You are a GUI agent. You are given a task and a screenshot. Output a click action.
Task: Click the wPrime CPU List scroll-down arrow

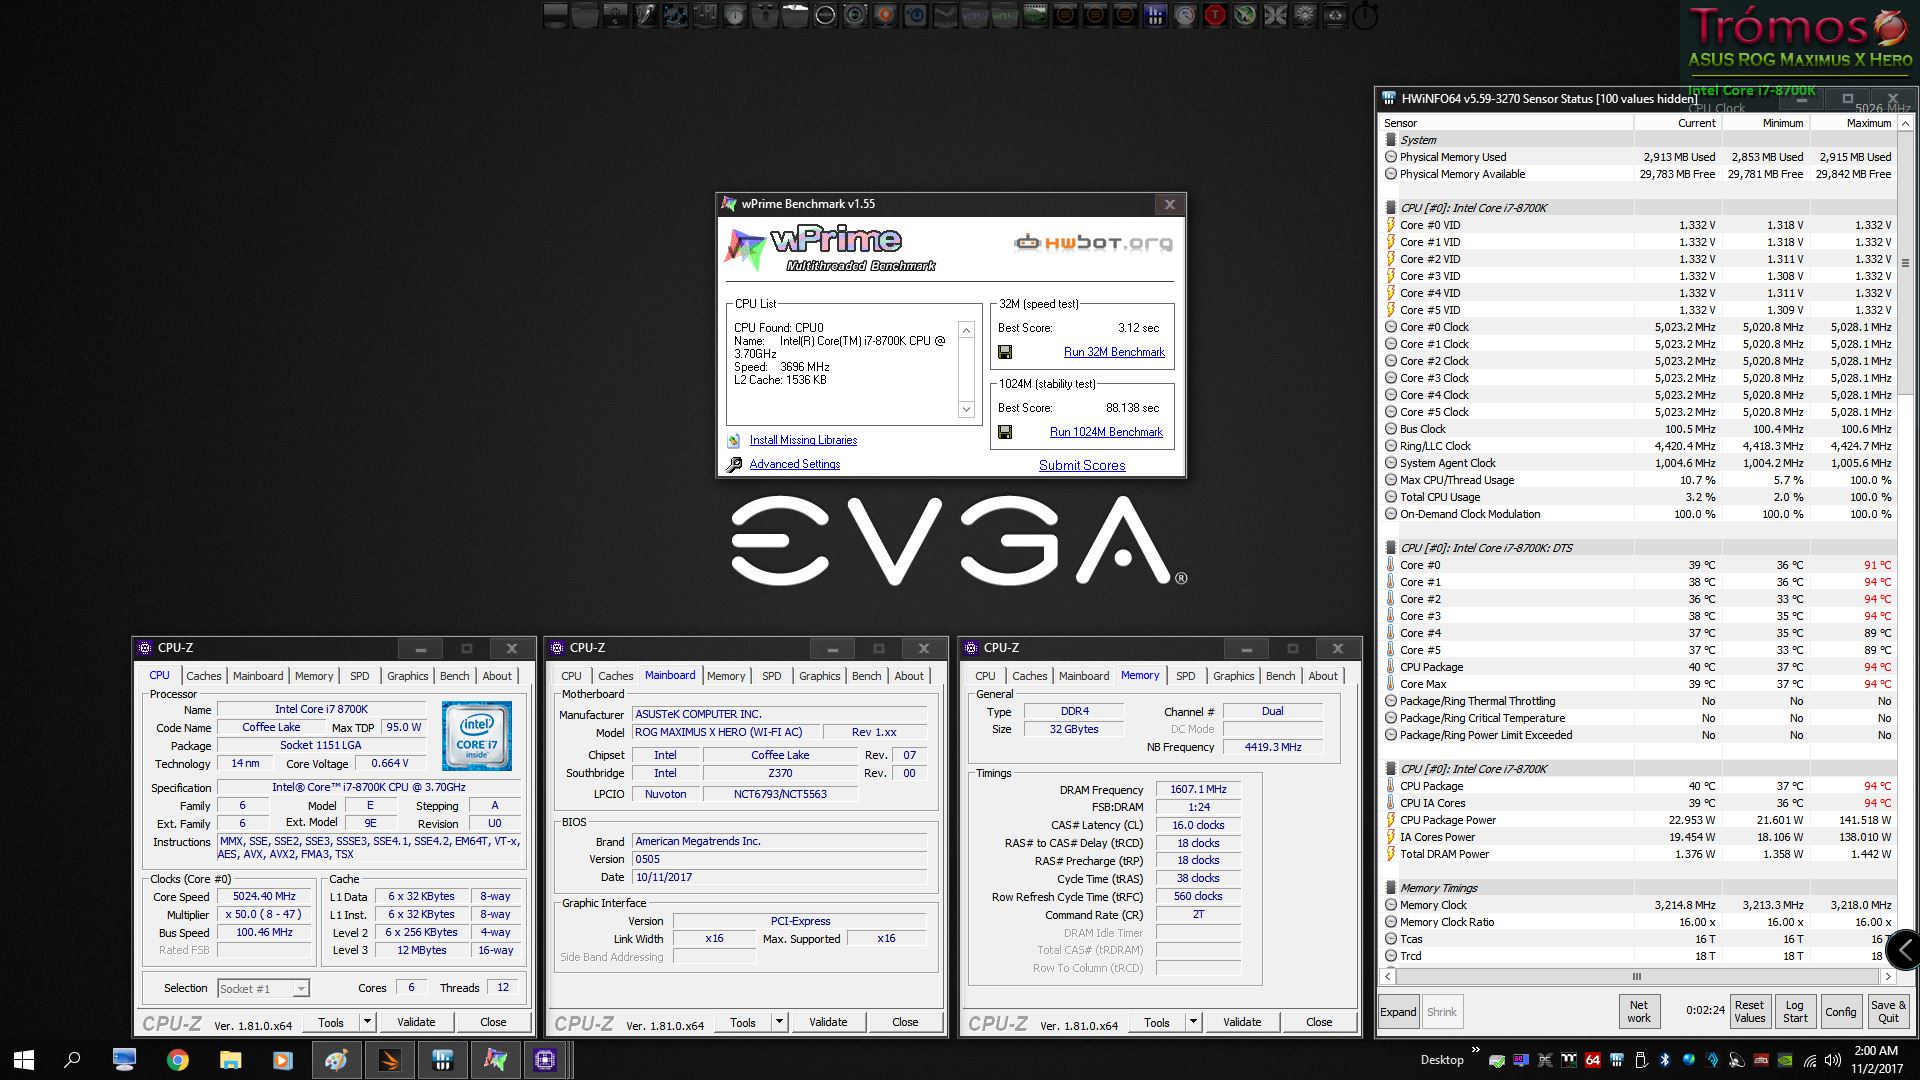tap(966, 409)
